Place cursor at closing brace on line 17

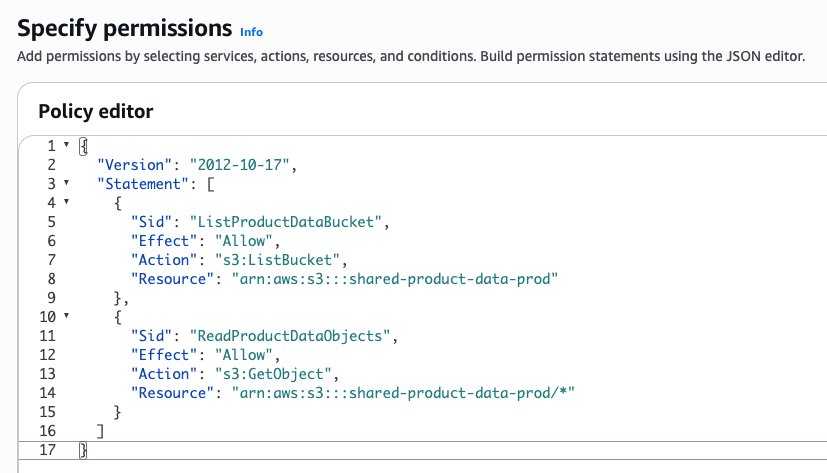(83, 450)
